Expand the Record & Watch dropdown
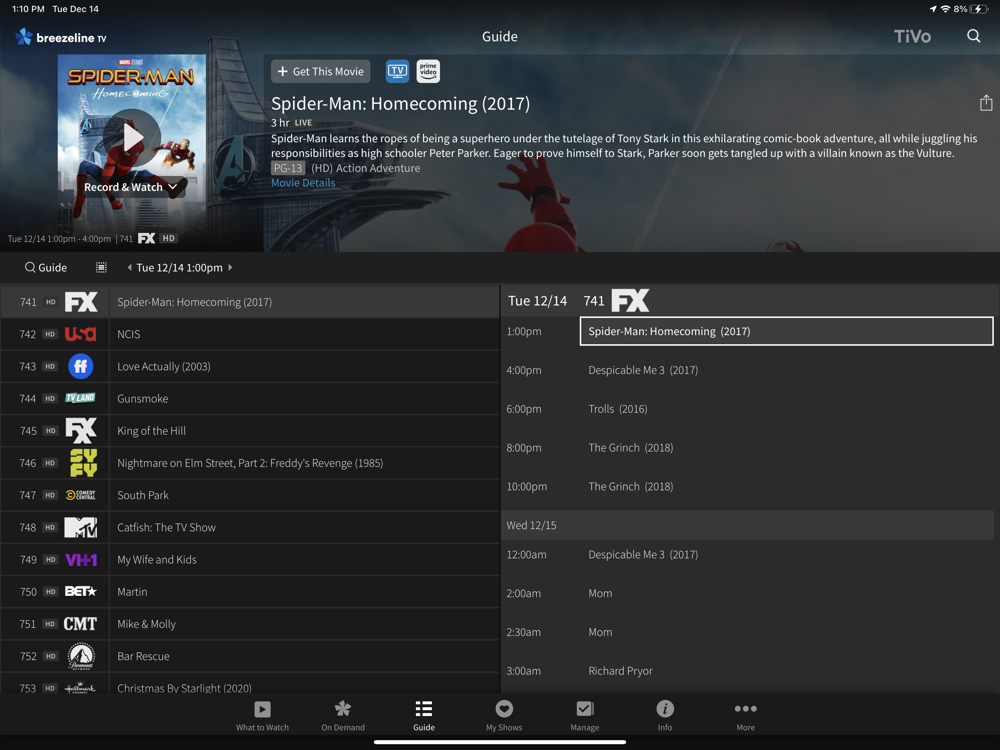Image resolution: width=1000 pixels, height=750 pixels. click(x=131, y=187)
